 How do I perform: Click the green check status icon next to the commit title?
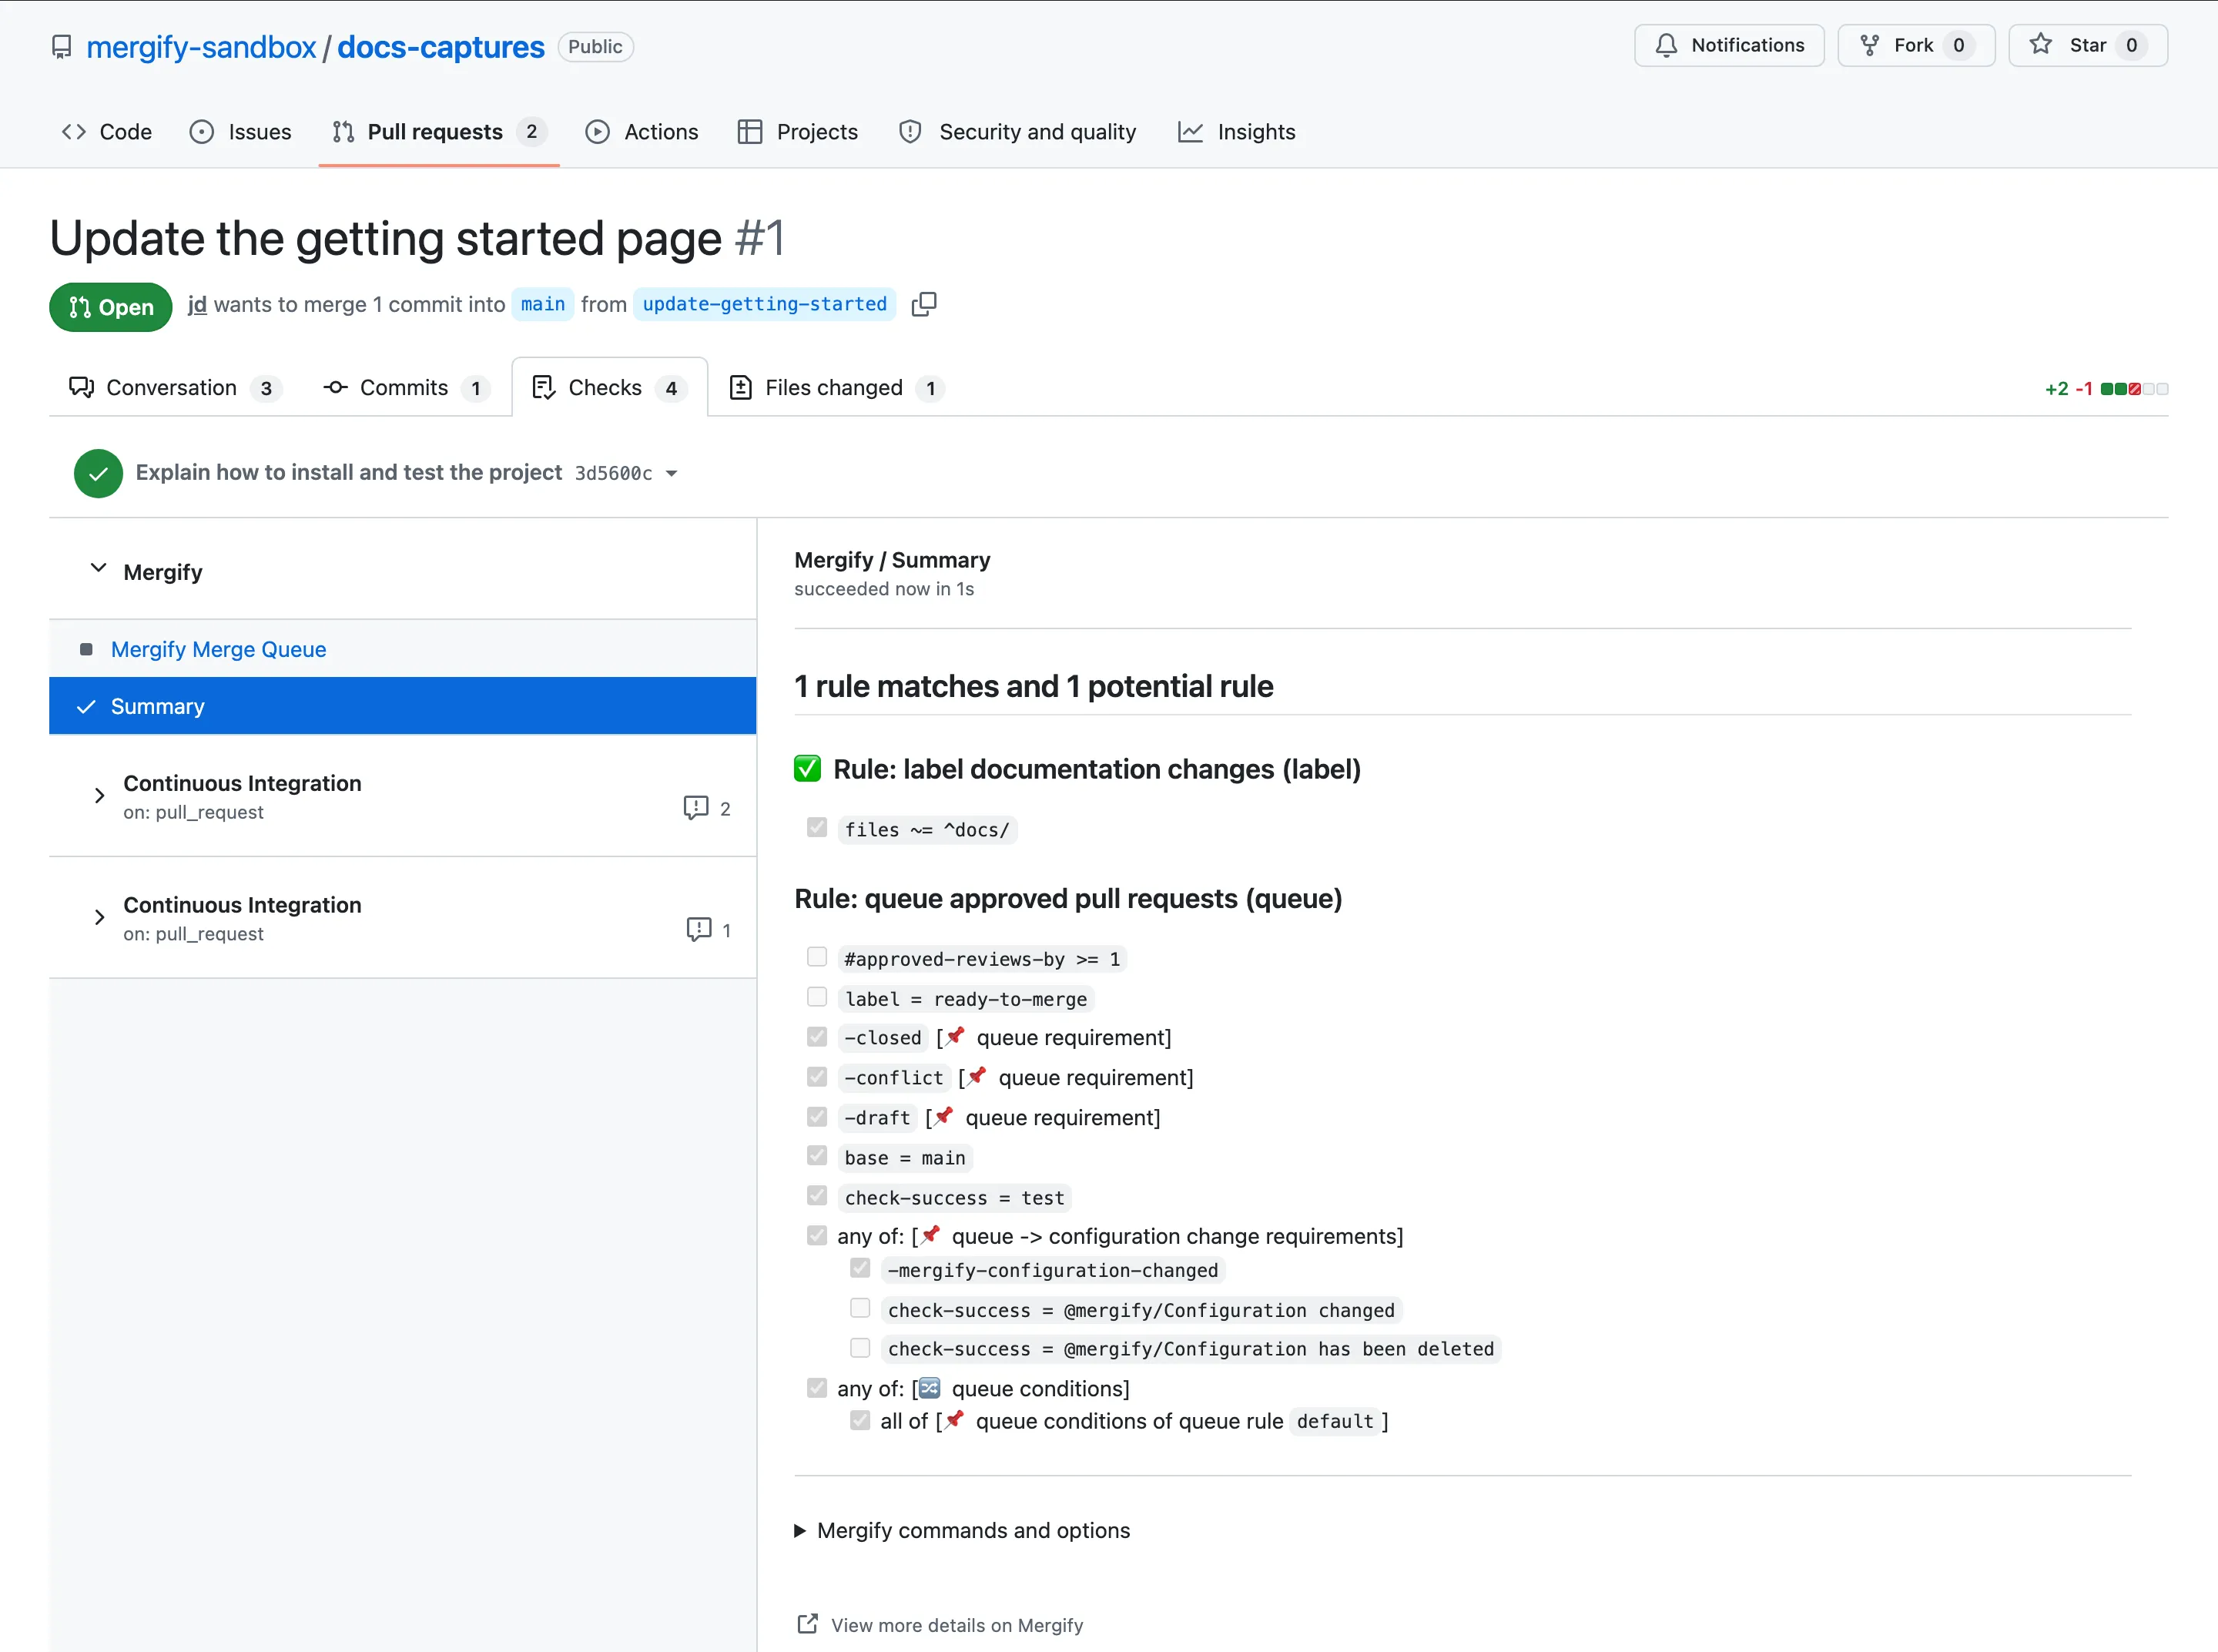(x=98, y=473)
